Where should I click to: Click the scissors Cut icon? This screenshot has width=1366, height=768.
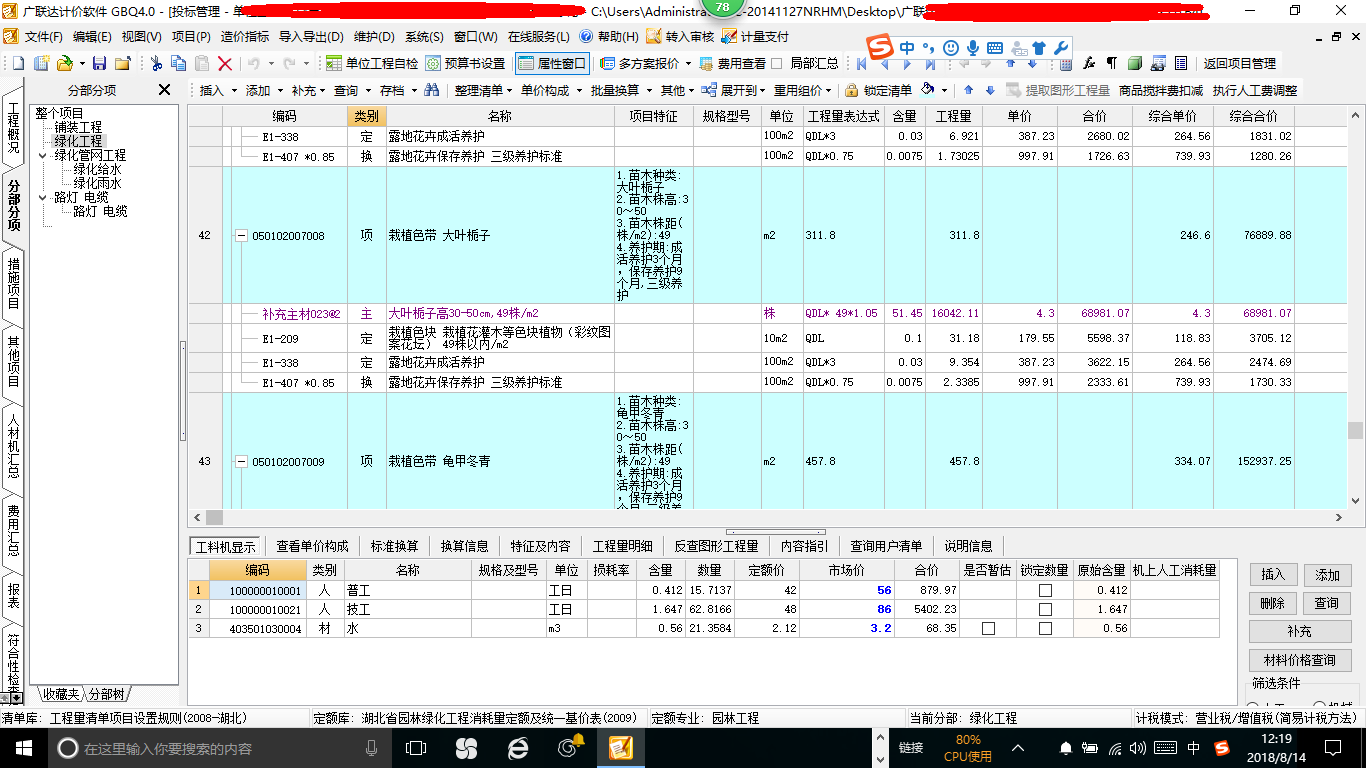[x=156, y=63]
